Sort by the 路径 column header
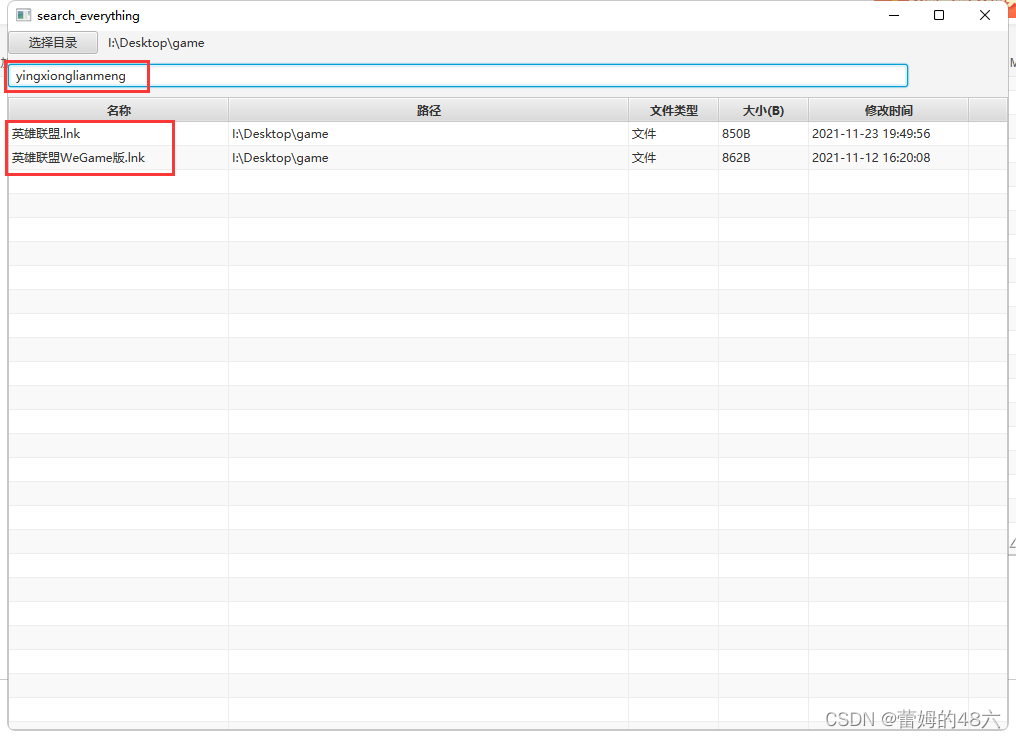The width and height of the screenshot is (1016, 738). pos(428,110)
